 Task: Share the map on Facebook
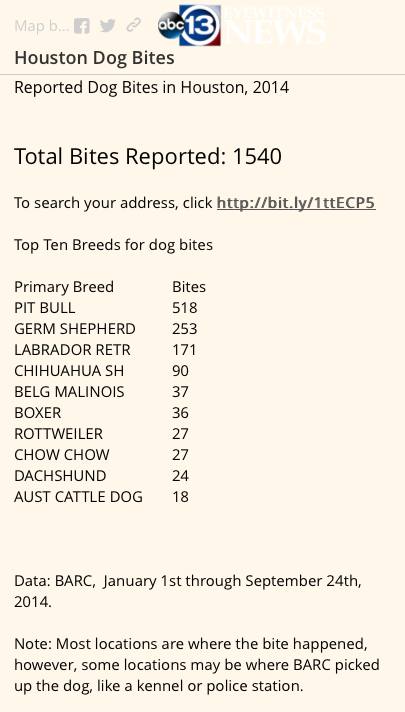pyautogui.click(x=82, y=26)
